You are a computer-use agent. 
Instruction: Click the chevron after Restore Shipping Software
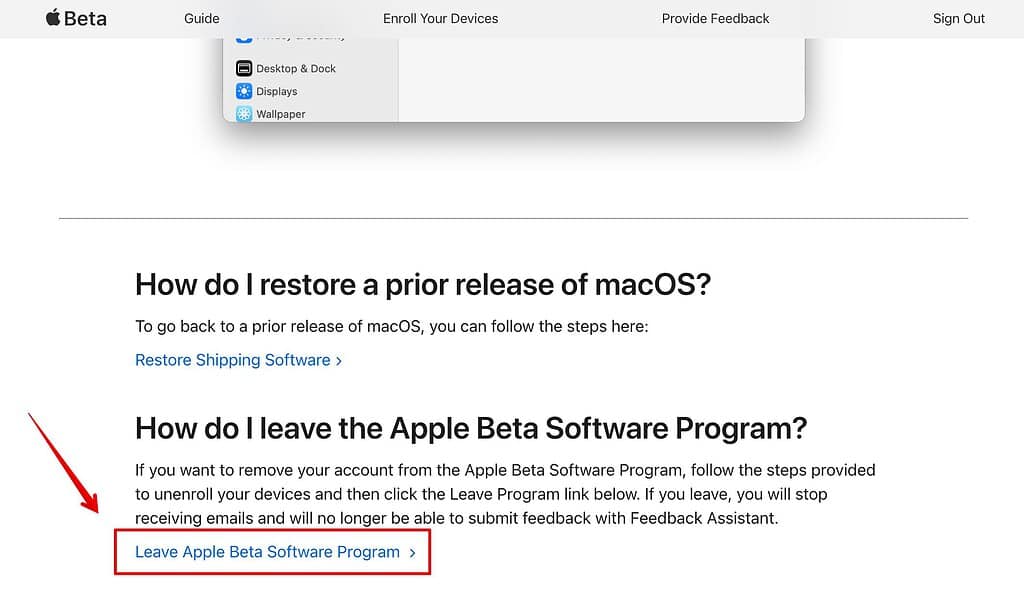340,360
